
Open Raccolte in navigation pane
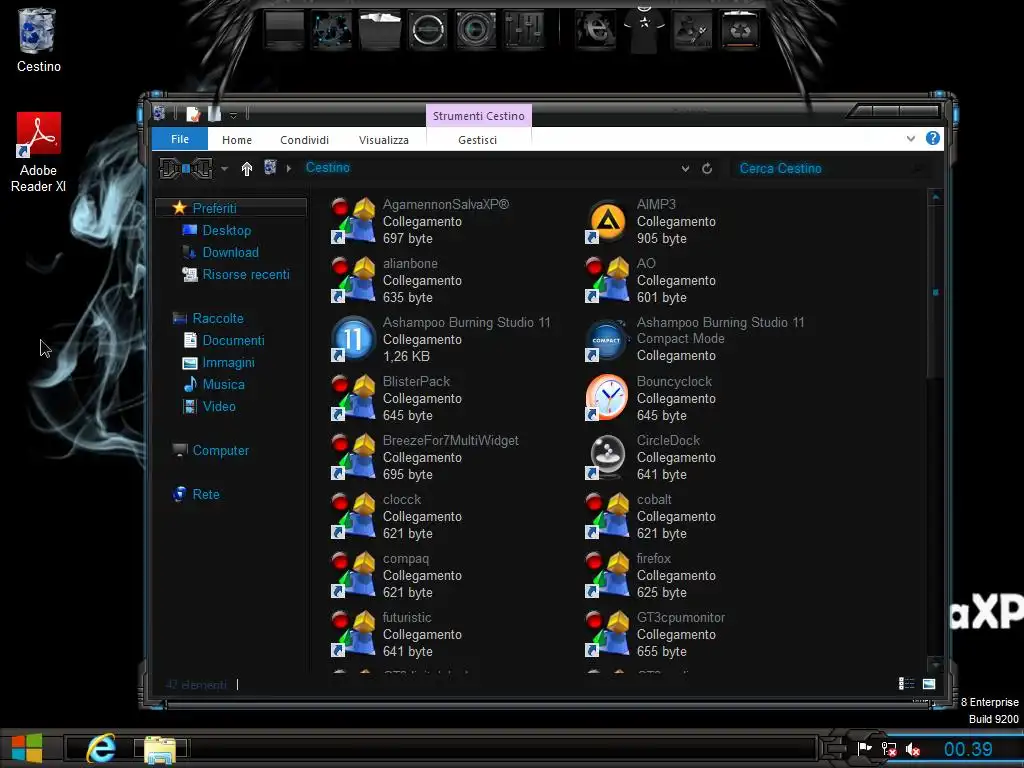(218, 318)
